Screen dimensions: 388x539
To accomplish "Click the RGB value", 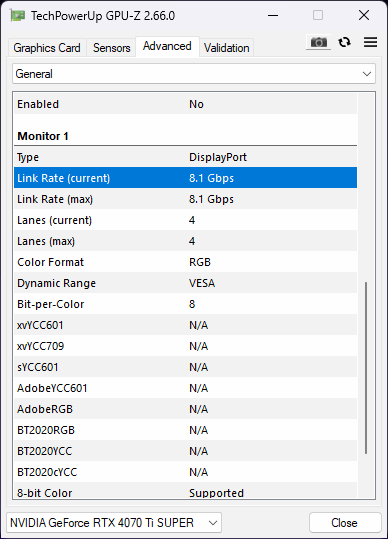I will (x=200, y=262).
